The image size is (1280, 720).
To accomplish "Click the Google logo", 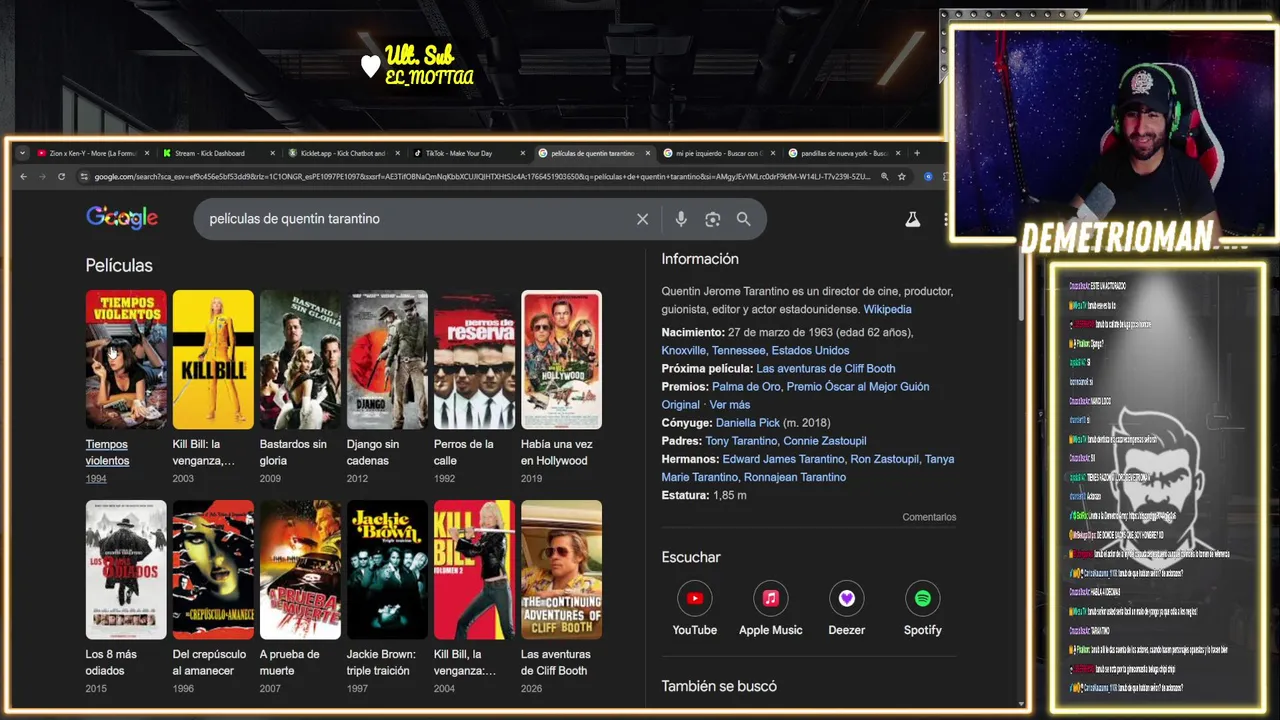I will 122,218.
